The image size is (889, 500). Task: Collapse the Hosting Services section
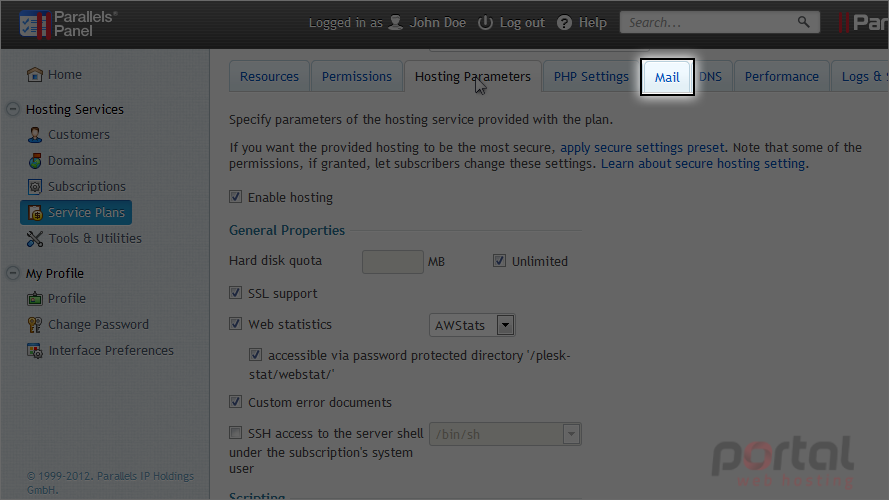[12, 109]
